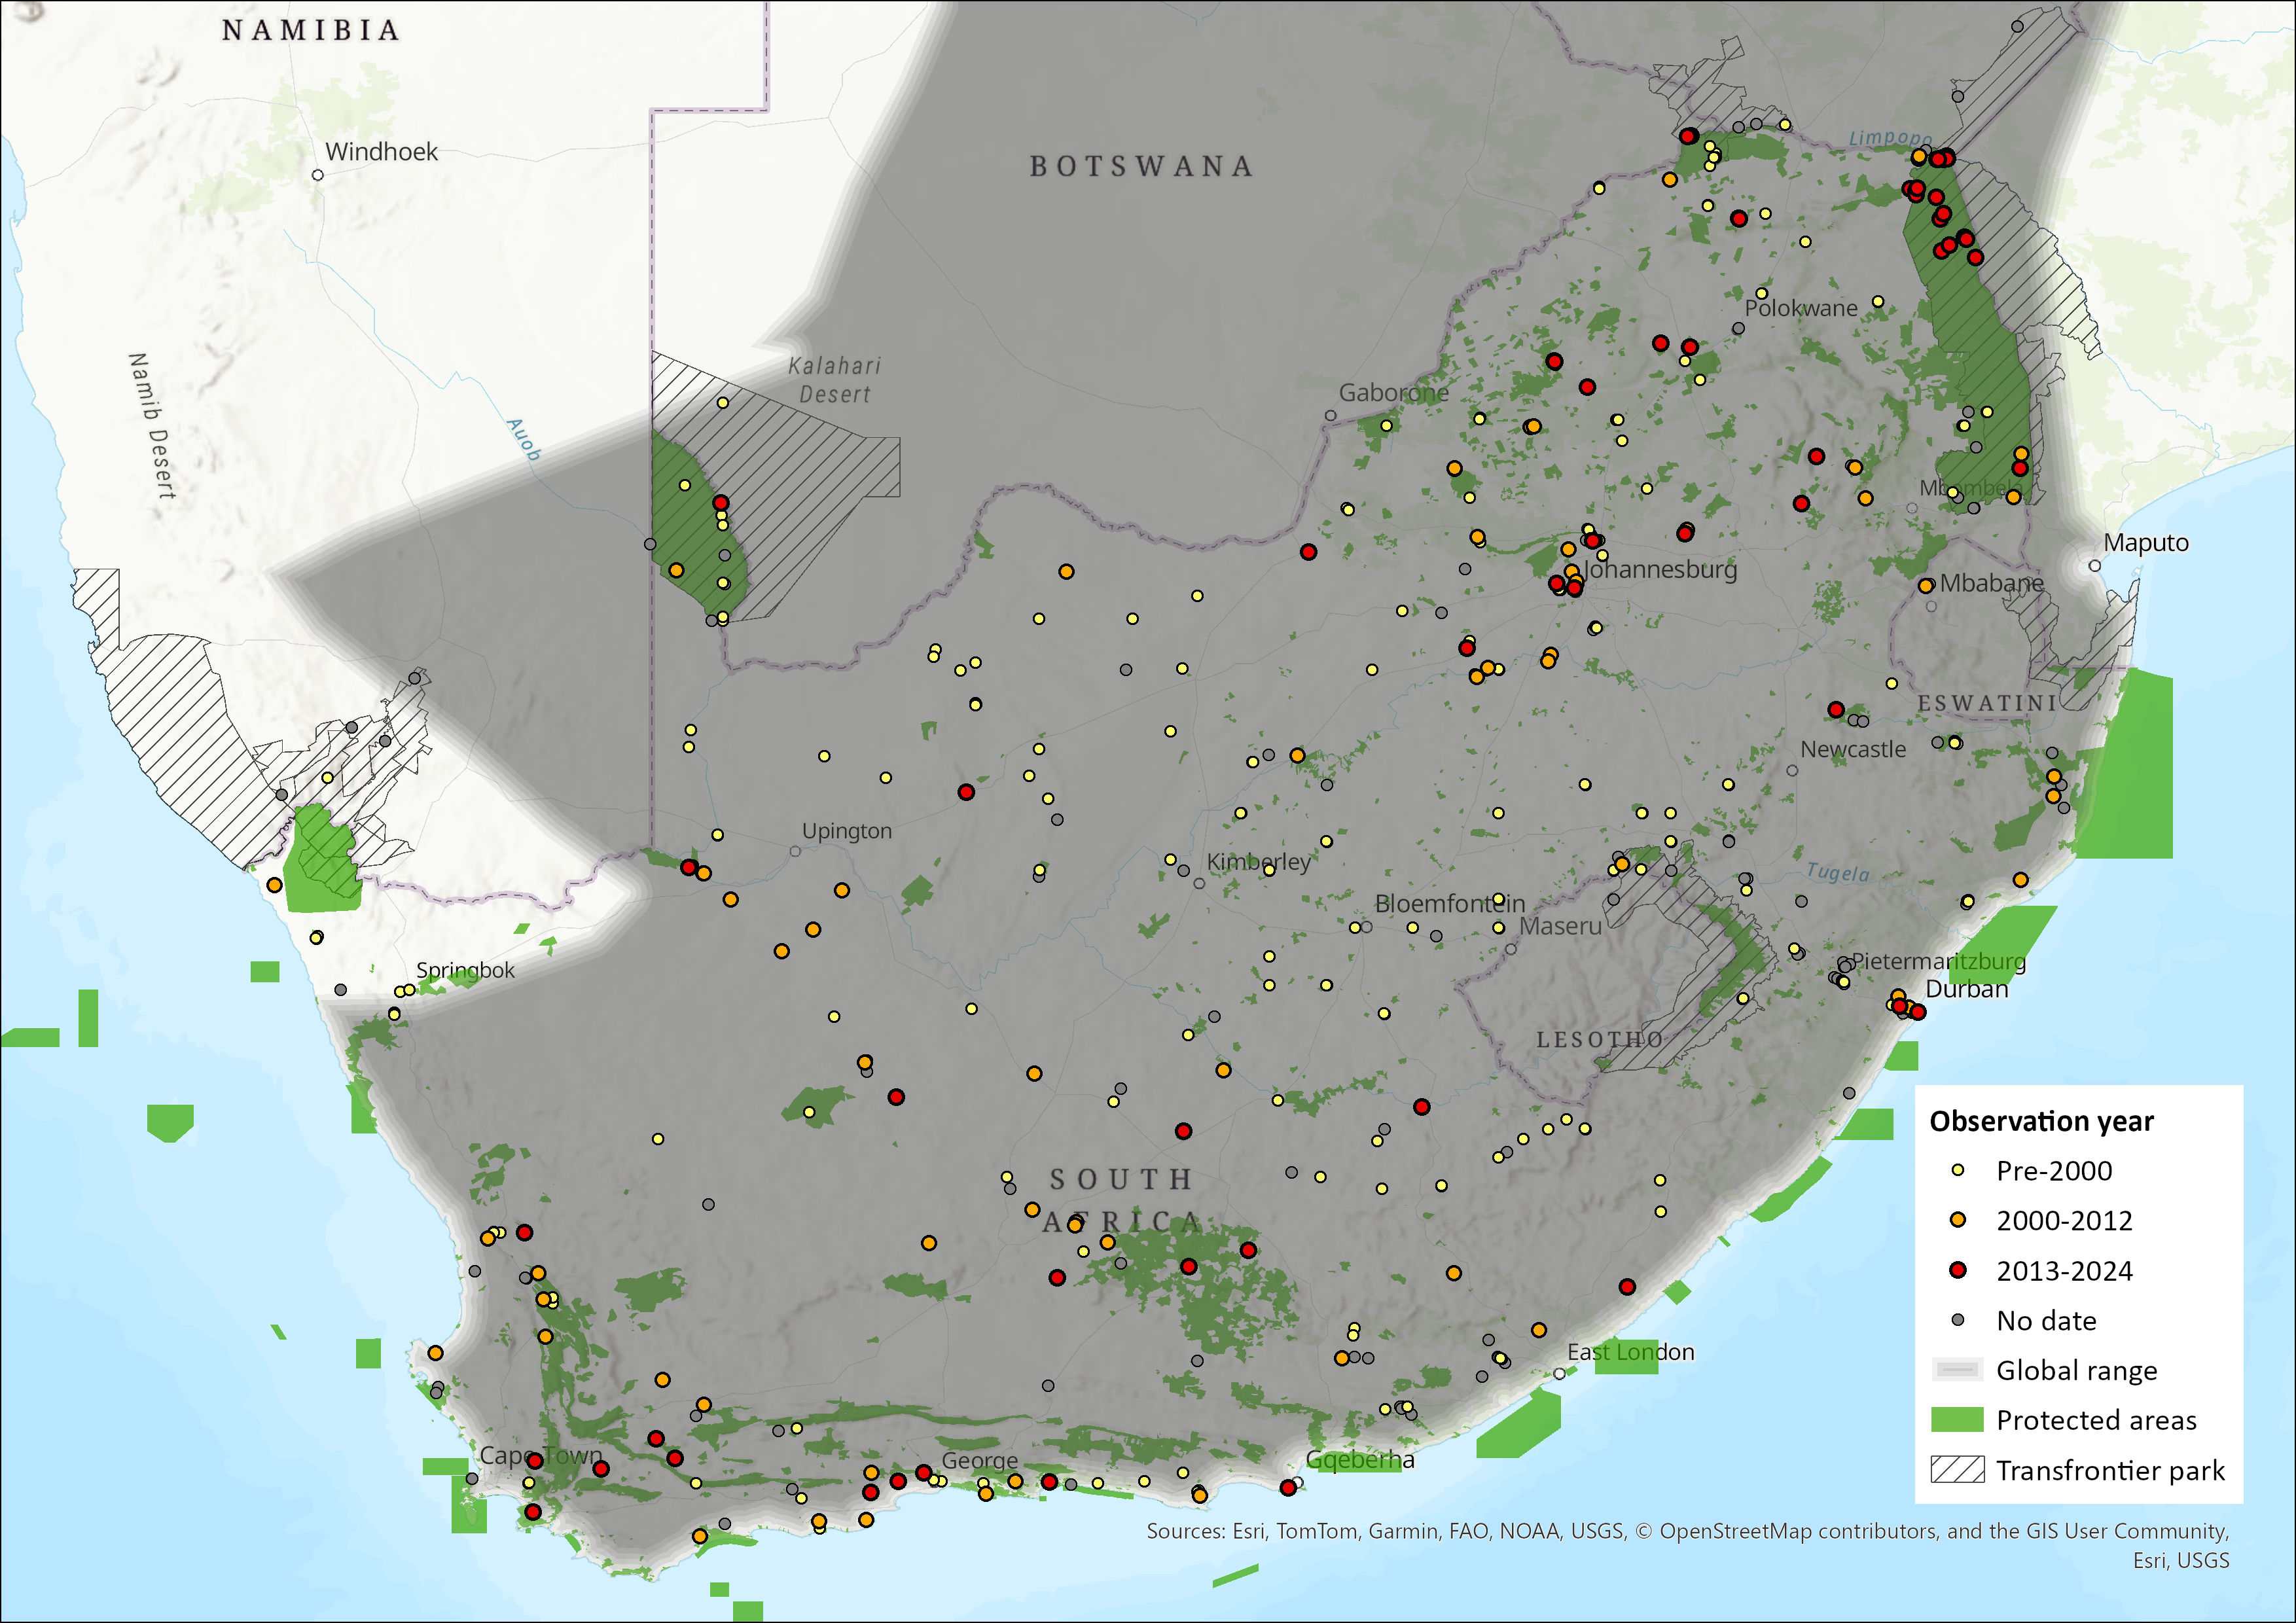Click the Windhoek city marker circle
The height and width of the screenshot is (1623, 2296).
click(x=318, y=175)
